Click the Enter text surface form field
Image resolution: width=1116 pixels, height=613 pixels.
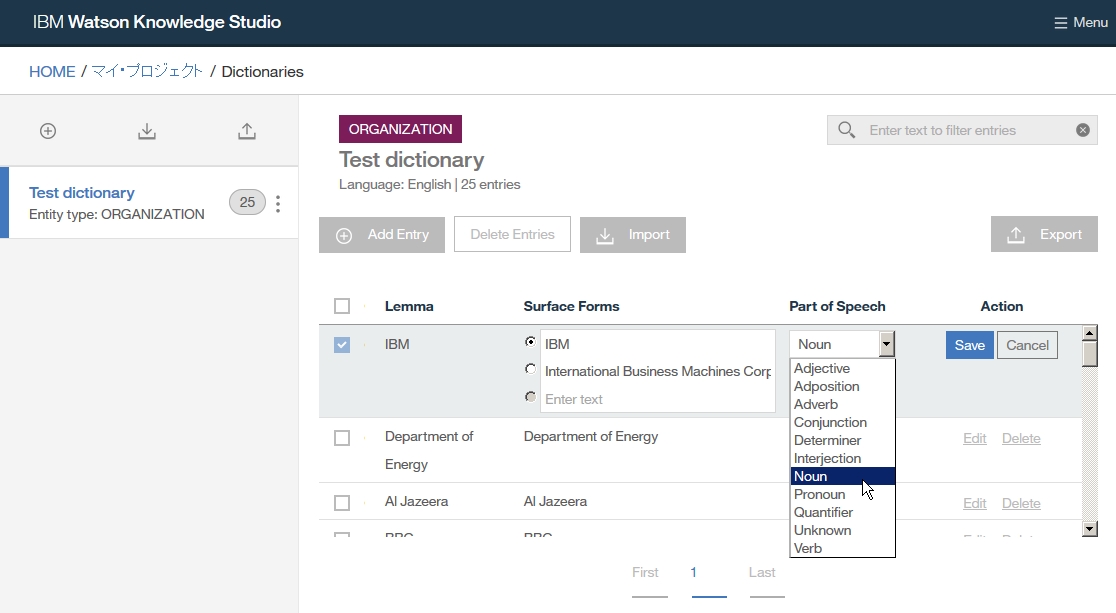[656, 399]
